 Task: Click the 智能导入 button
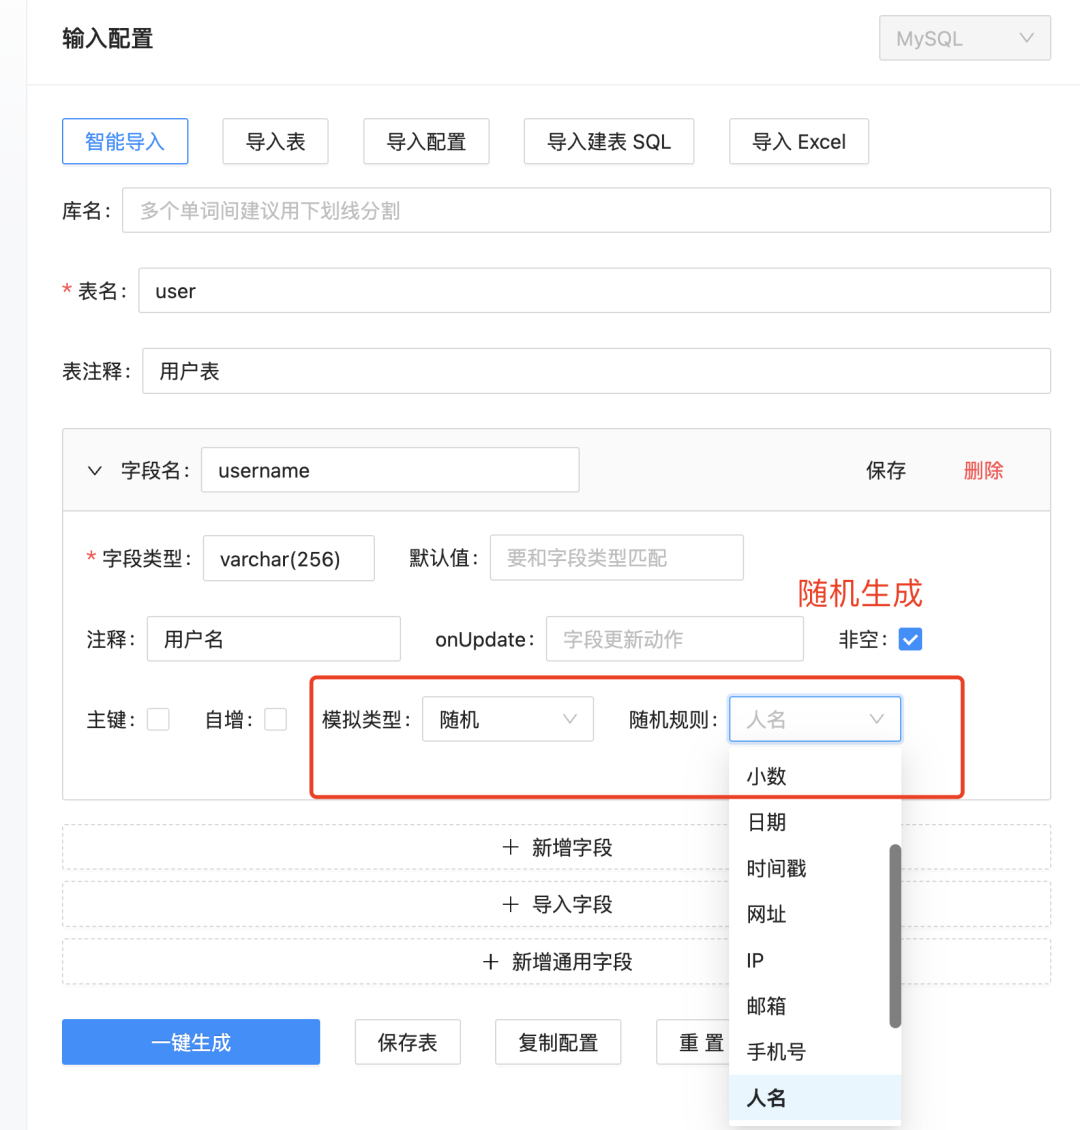click(125, 142)
